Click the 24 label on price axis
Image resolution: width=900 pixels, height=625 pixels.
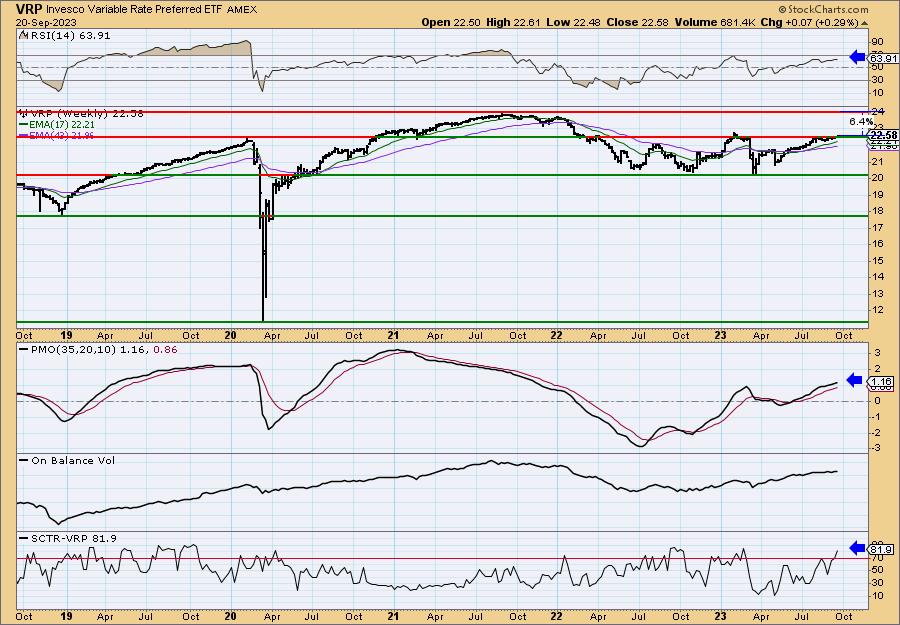(878, 111)
